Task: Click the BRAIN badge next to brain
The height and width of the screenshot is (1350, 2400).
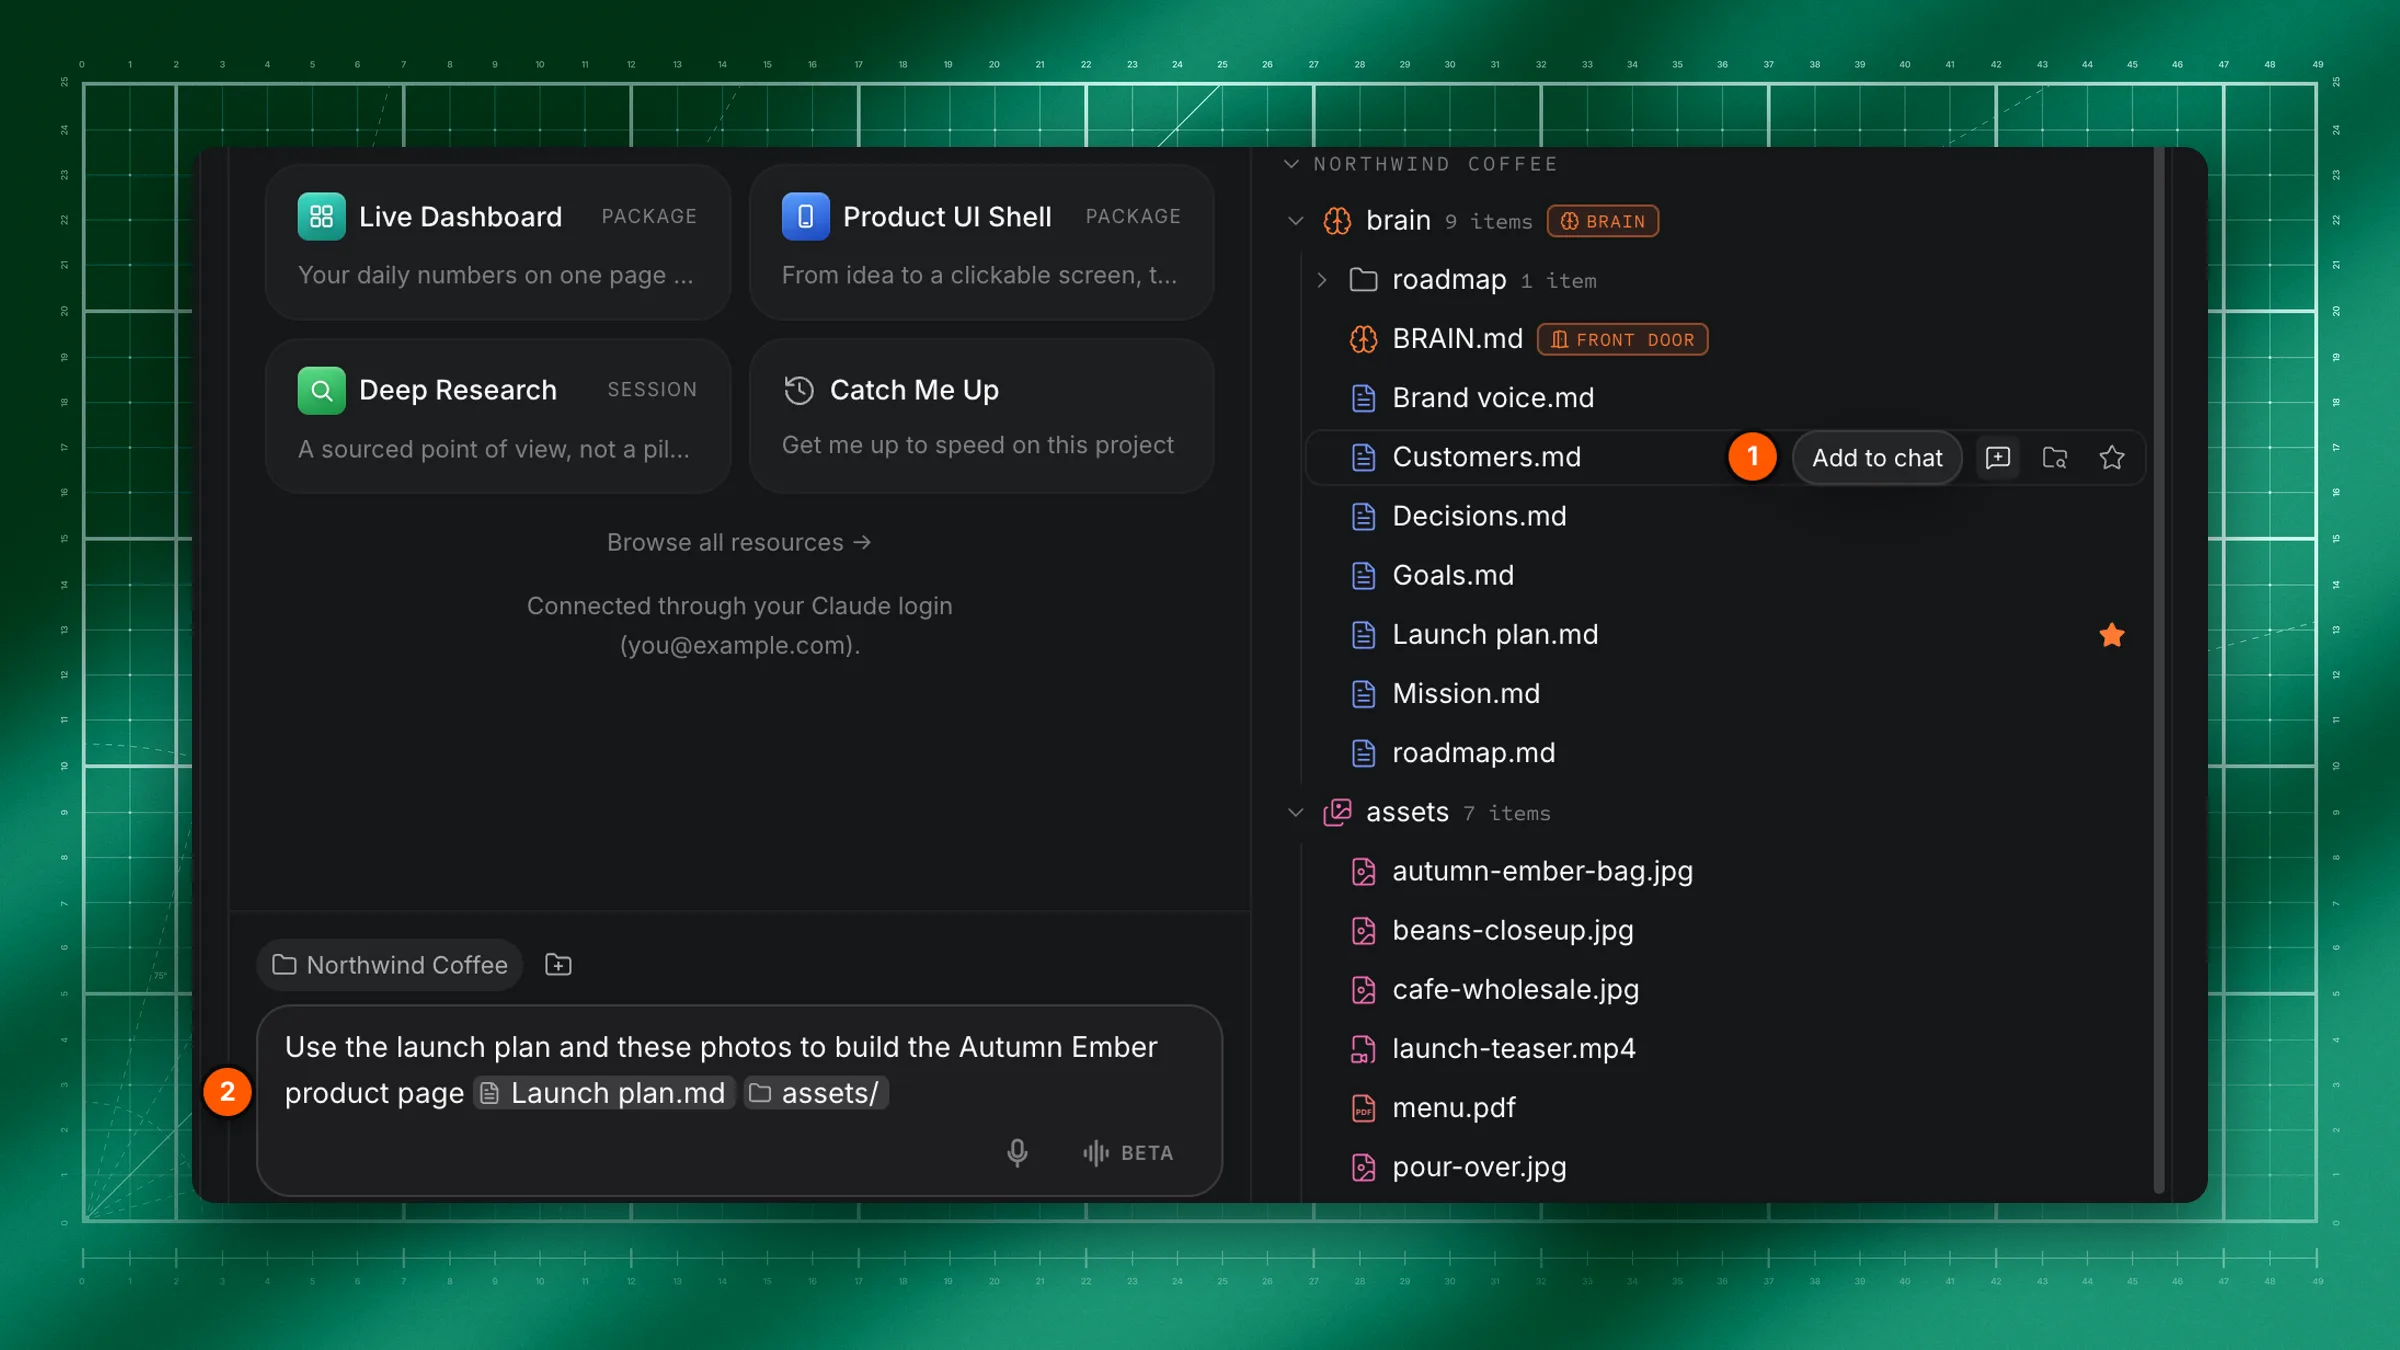Action: pos(1603,221)
